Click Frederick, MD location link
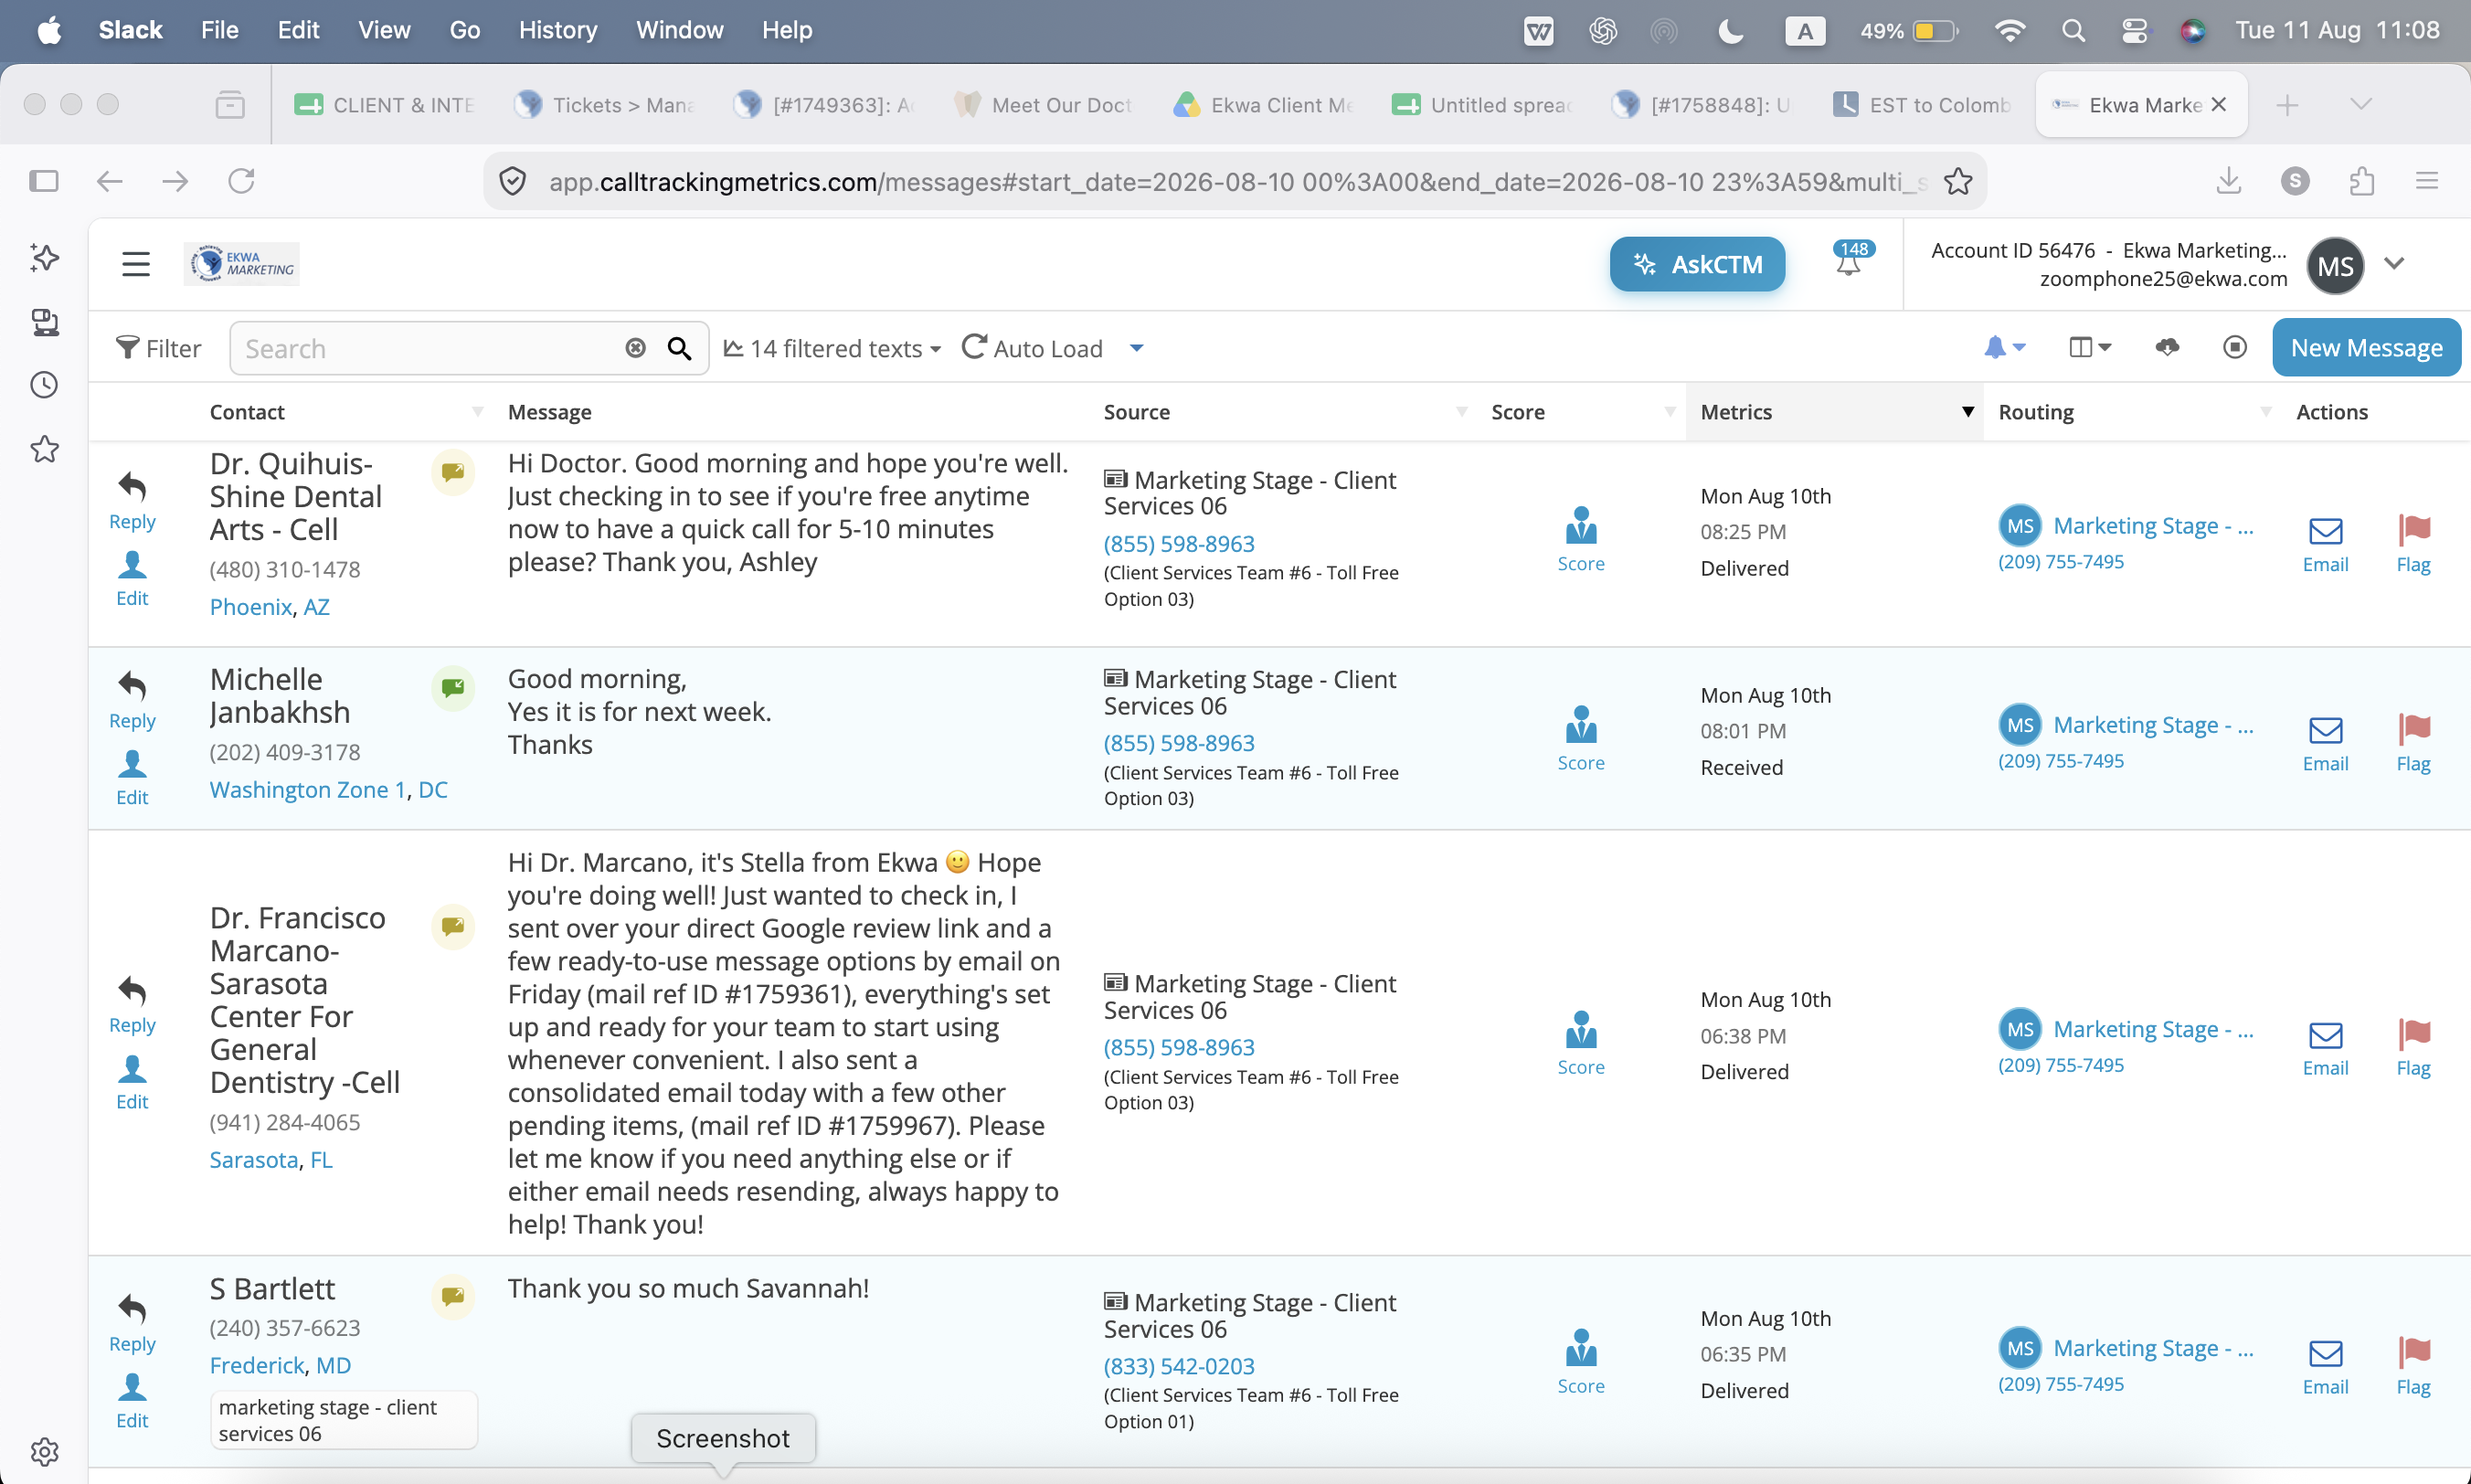Screen dimensions: 2471x1484 [x=280, y=1365]
